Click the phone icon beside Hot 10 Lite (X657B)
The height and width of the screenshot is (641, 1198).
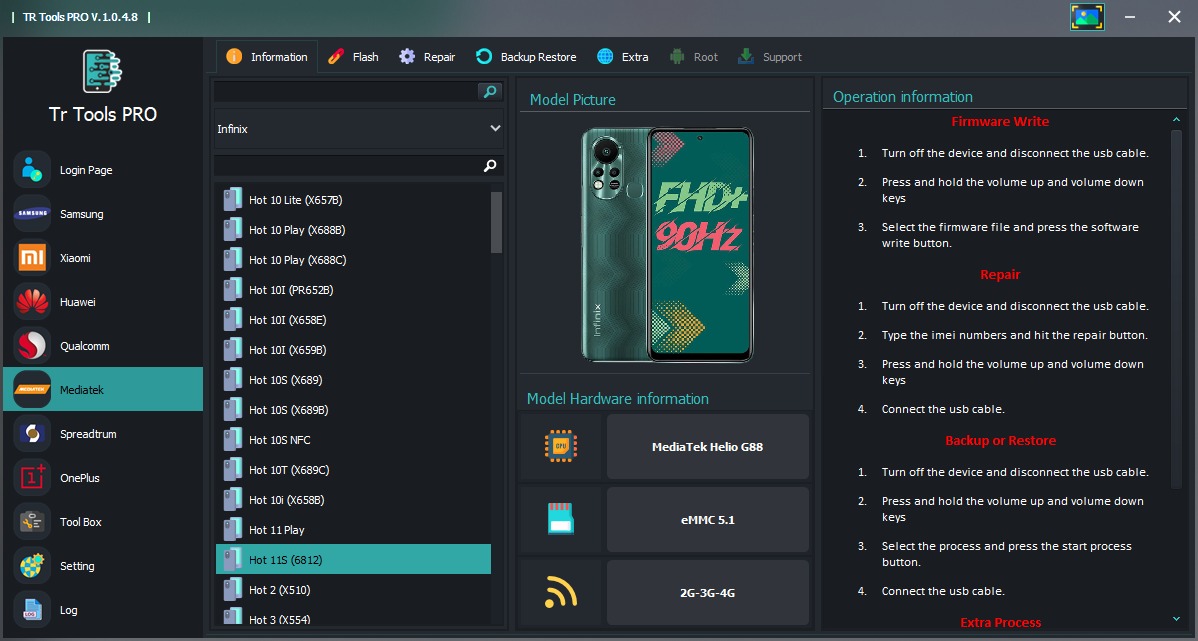(232, 199)
